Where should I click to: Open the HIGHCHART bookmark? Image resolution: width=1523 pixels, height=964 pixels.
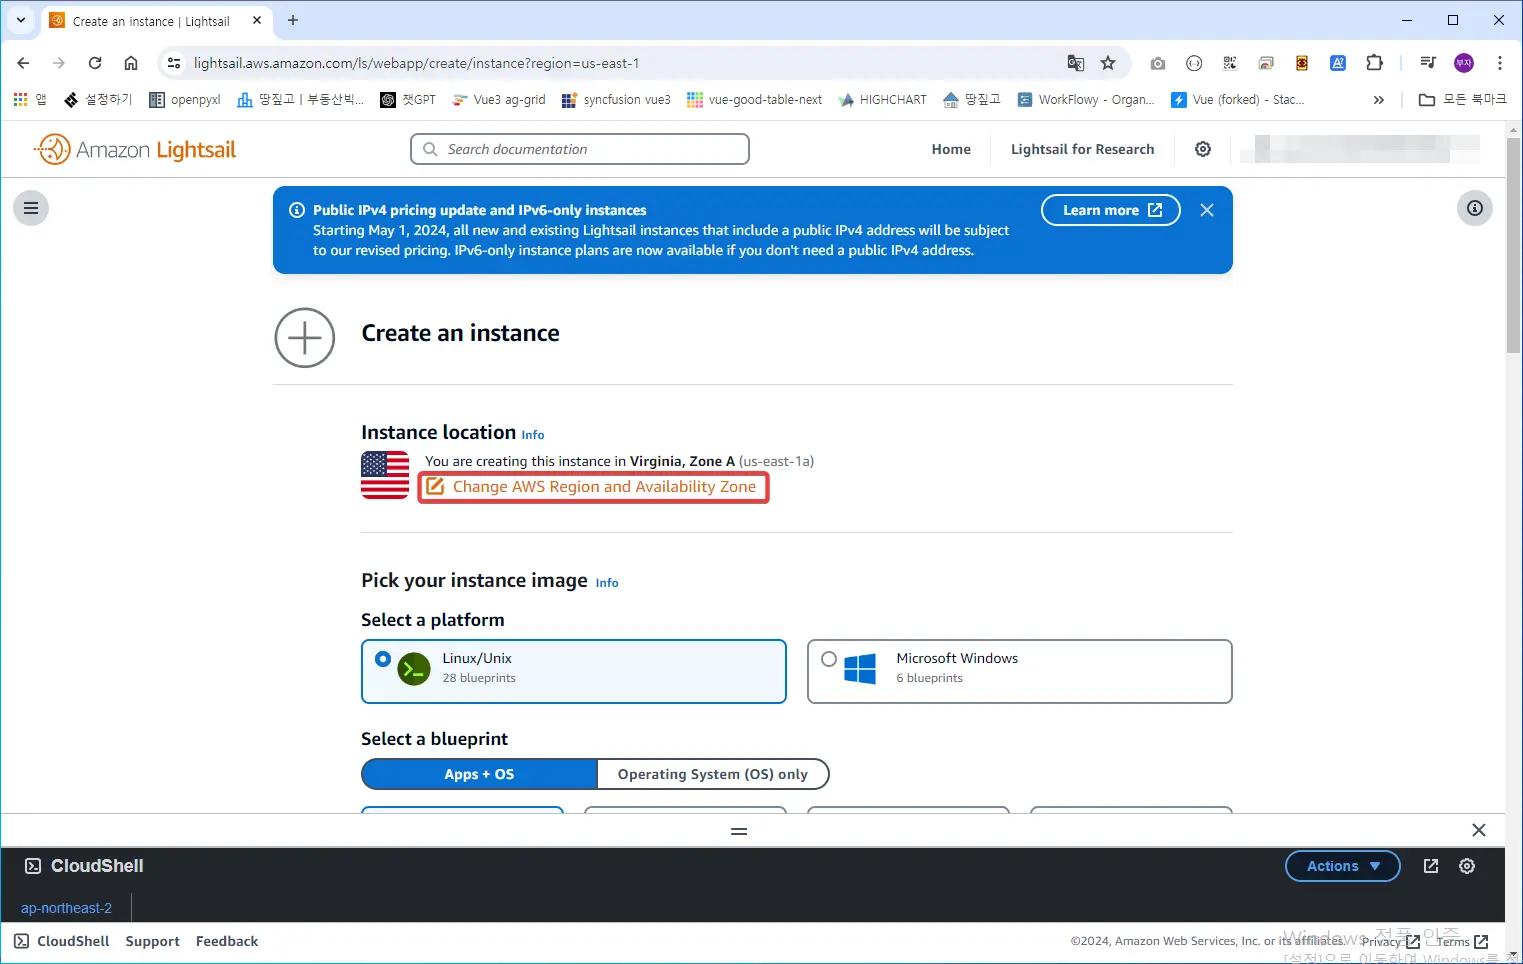[882, 100]
